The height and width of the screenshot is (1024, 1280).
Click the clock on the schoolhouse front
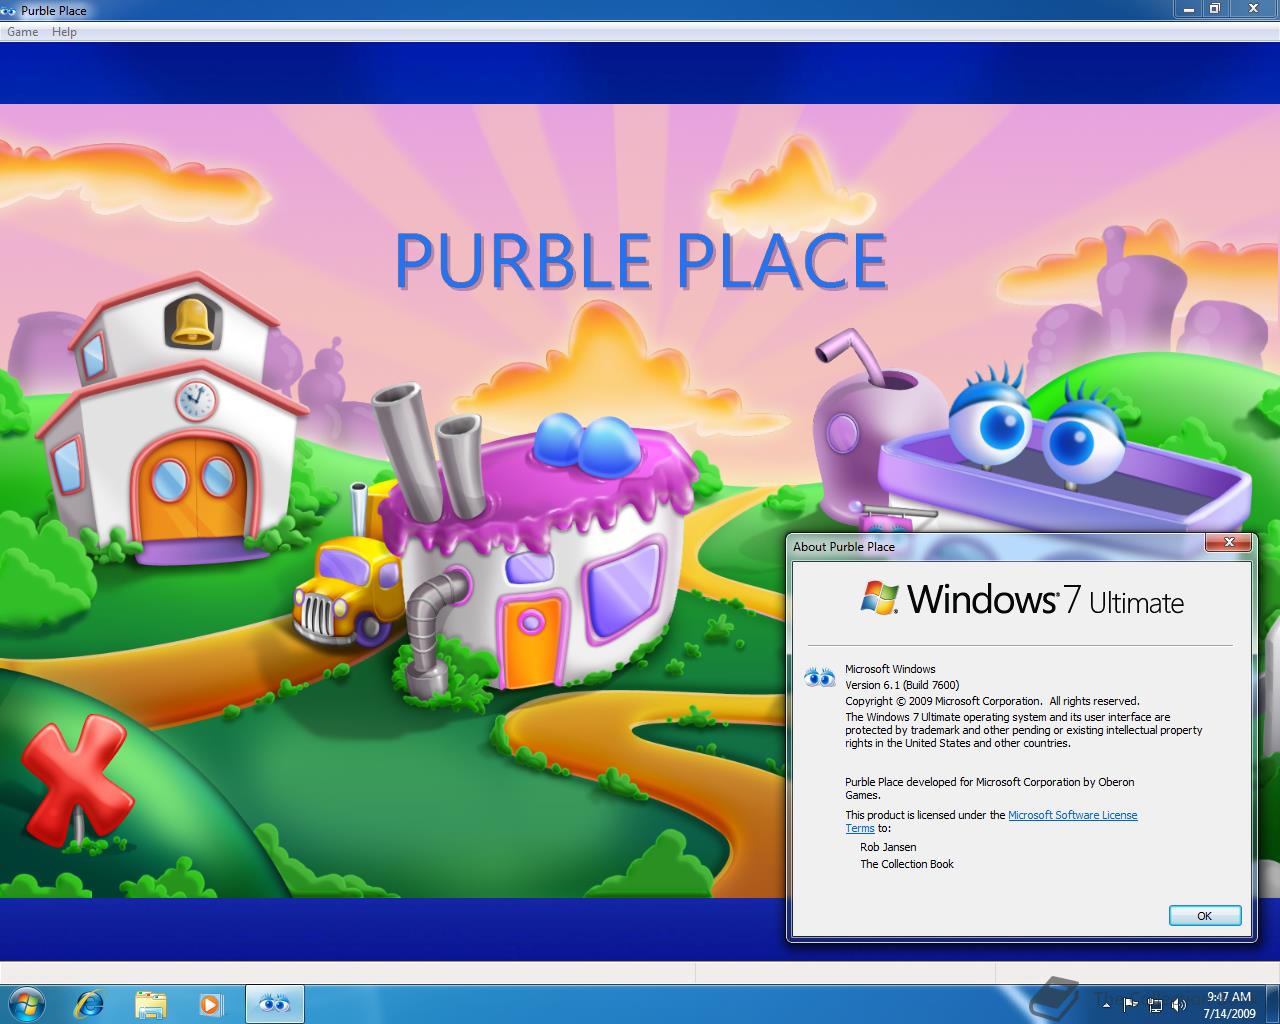click(x=195, y=400)
